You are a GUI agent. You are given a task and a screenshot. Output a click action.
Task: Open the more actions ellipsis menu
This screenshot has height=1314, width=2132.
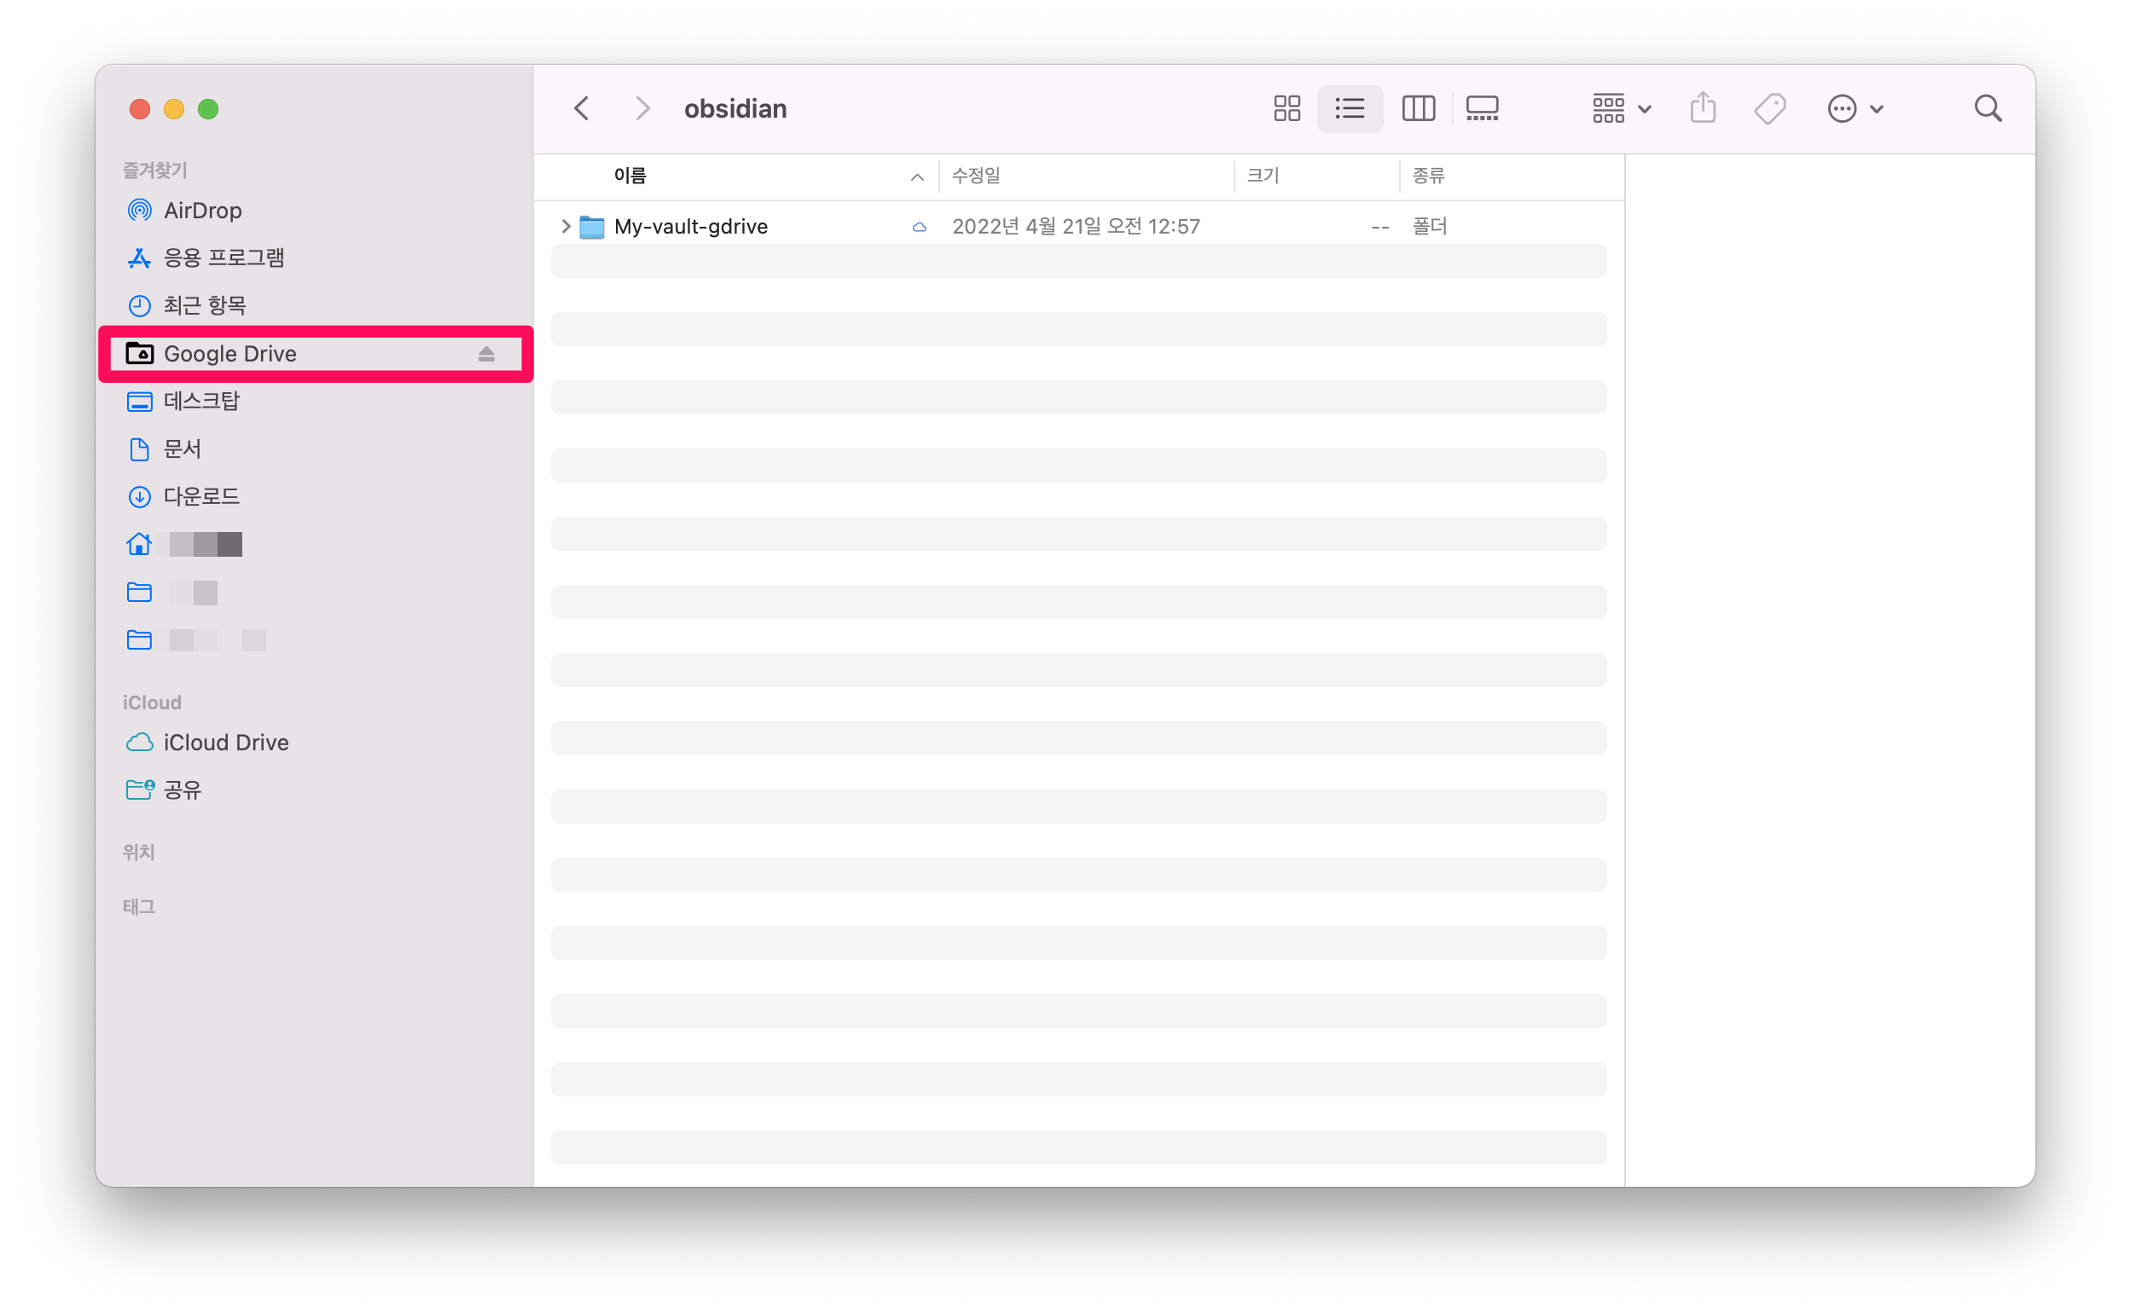[x=1854, y=108]
